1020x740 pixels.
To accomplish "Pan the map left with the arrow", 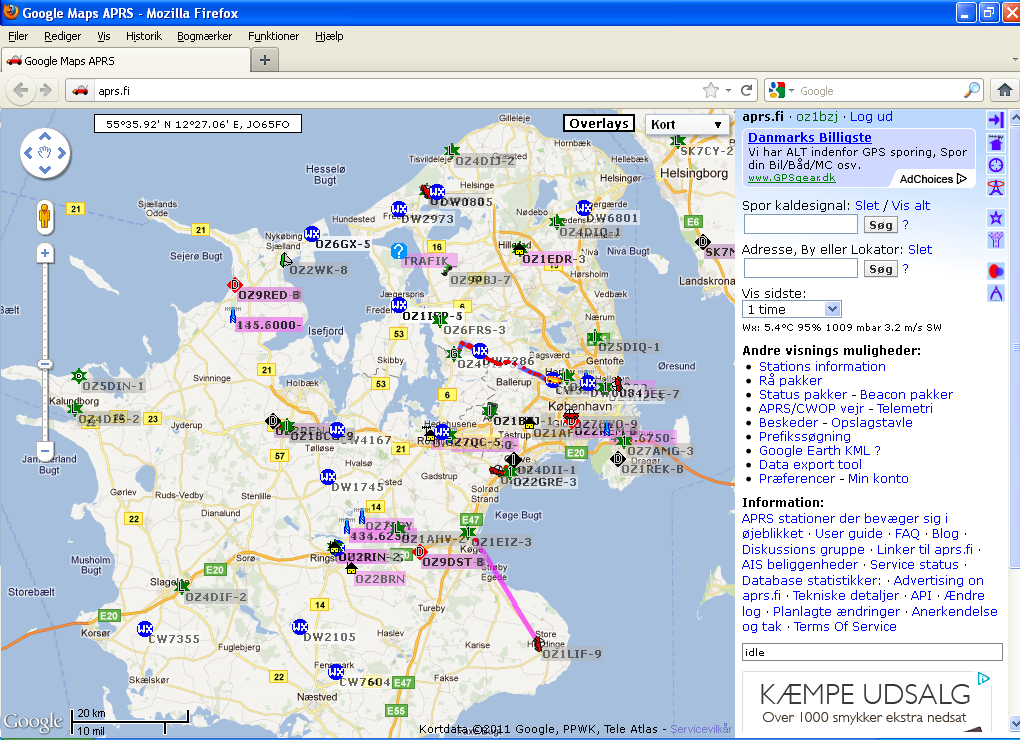I will click(x=28, y=153).
